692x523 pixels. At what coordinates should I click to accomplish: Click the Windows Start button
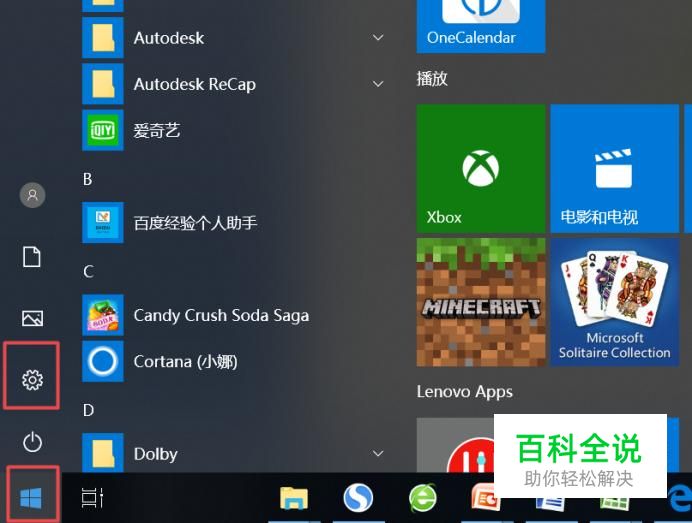click(31, 498)
